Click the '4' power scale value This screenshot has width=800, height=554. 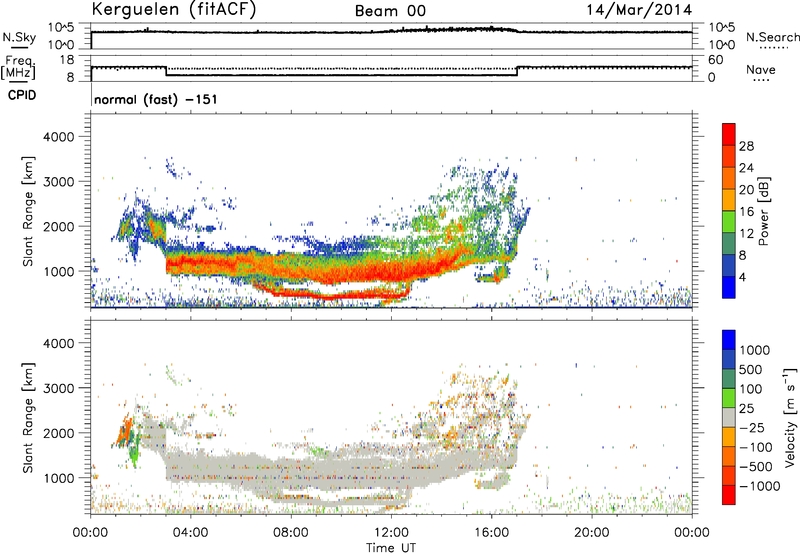743,277
